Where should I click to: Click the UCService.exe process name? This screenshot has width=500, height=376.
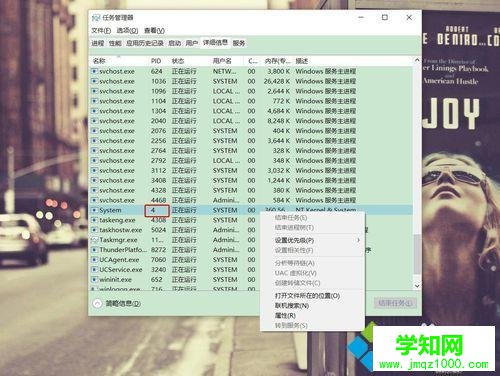coord(121,270)
